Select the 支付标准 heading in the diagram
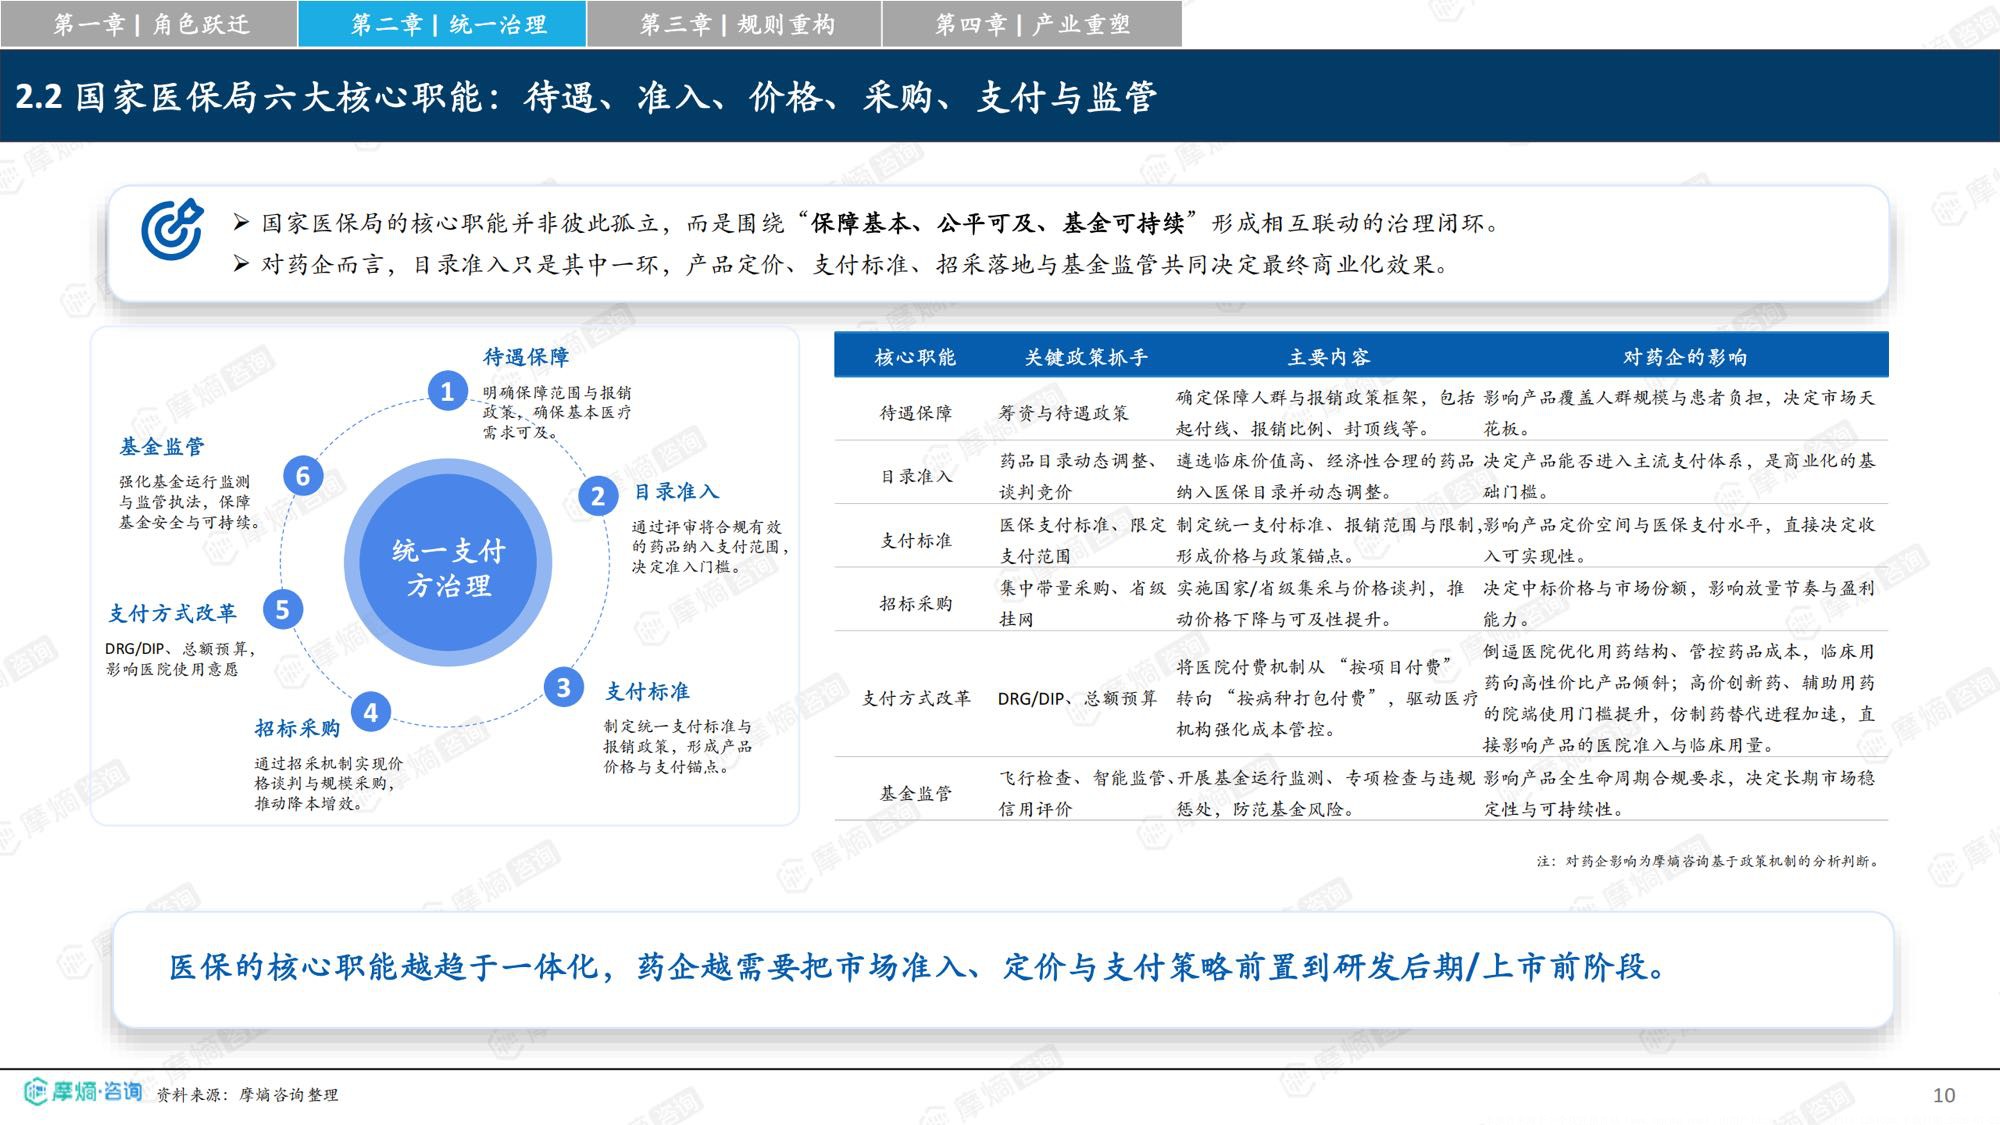Viewport: 2000px width, 1125px height. point(647,692)
